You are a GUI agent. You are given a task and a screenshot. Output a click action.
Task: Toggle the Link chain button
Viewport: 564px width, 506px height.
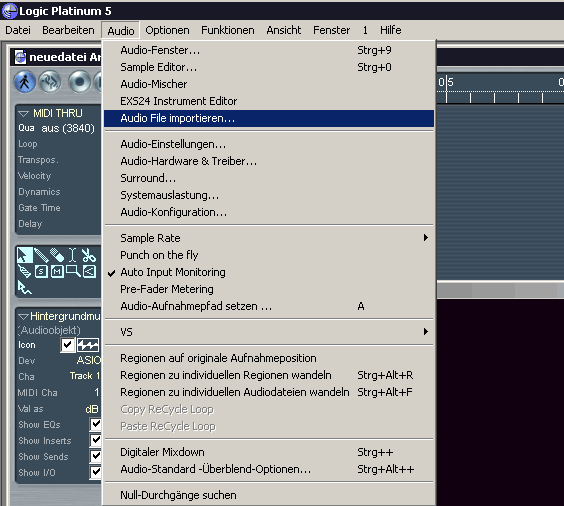pos(50,82)
